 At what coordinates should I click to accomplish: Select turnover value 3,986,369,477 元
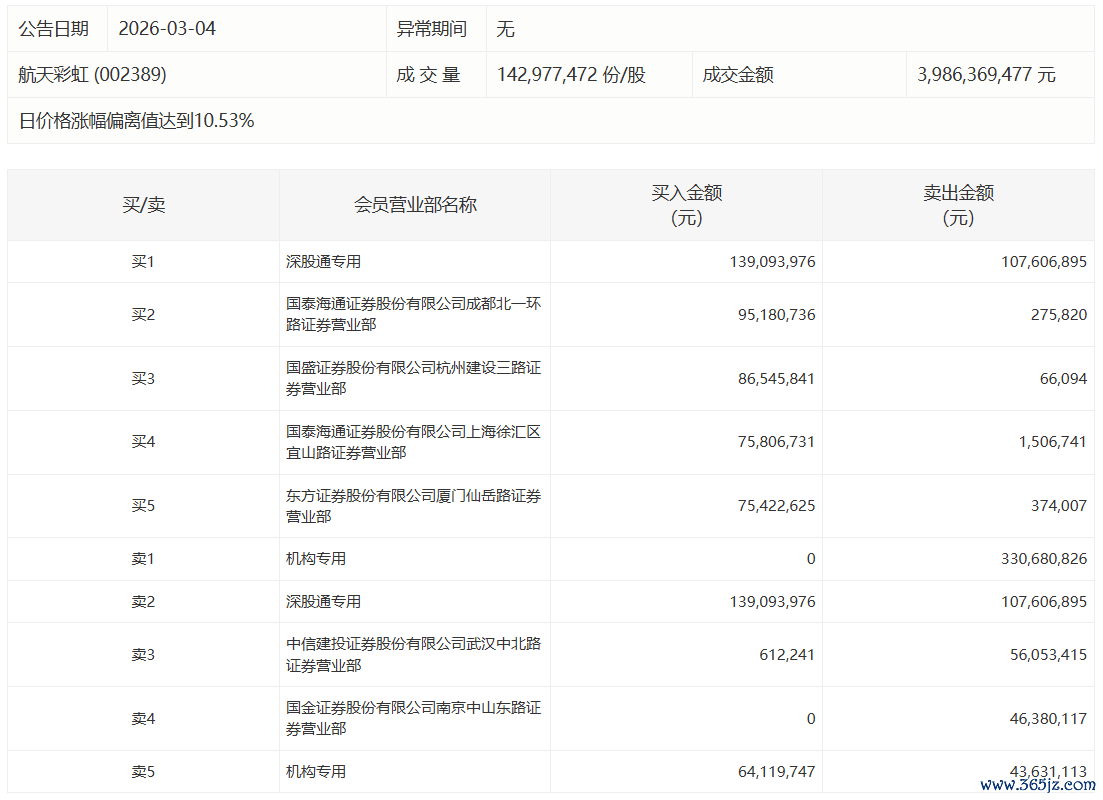986,75
